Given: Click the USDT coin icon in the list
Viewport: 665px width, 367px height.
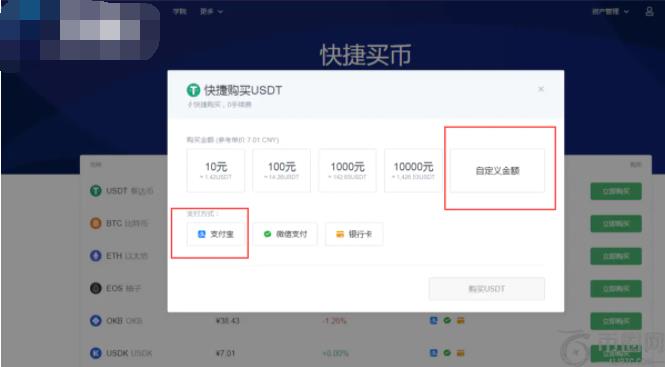Looking at the screenshot, I should pyautogui.click(x=96, y=191).
